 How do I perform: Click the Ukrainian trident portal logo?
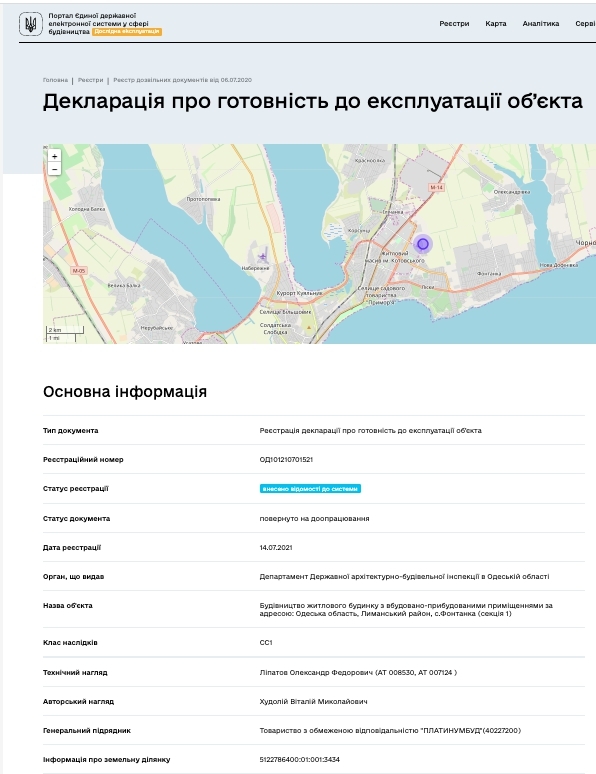(31, 24)
